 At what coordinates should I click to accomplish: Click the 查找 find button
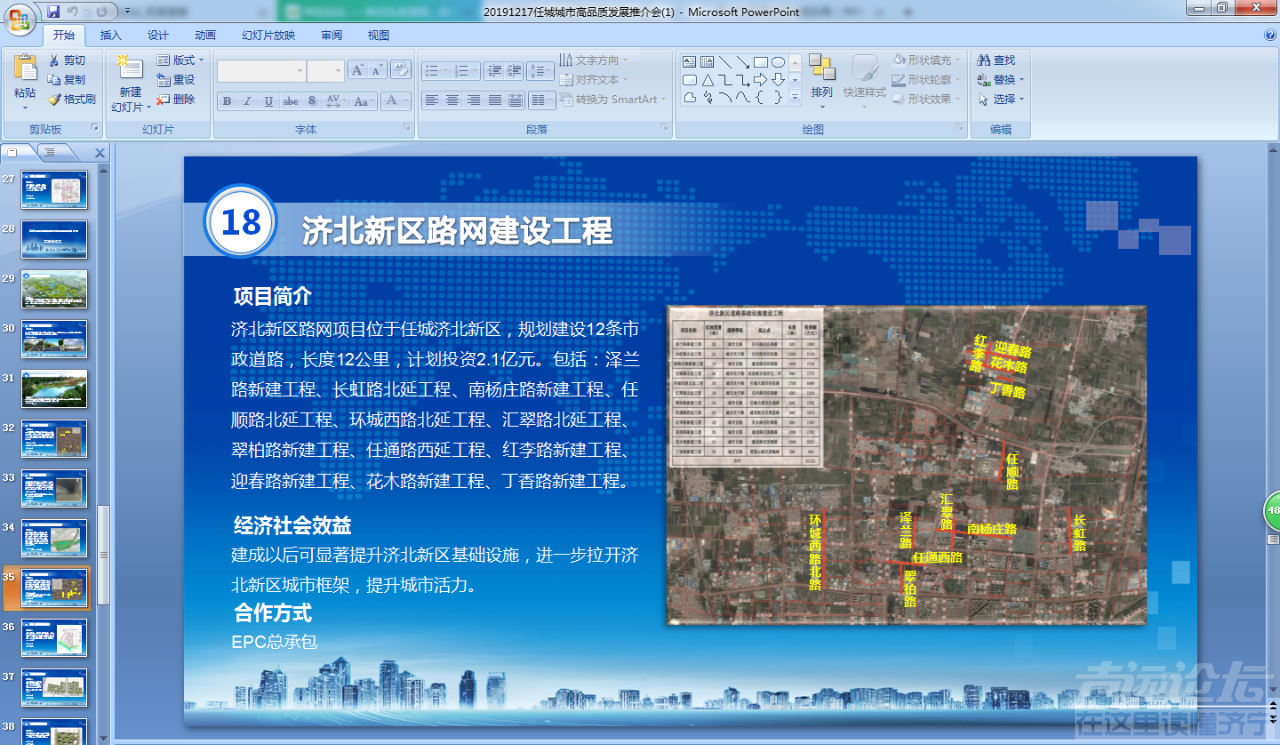997,60
